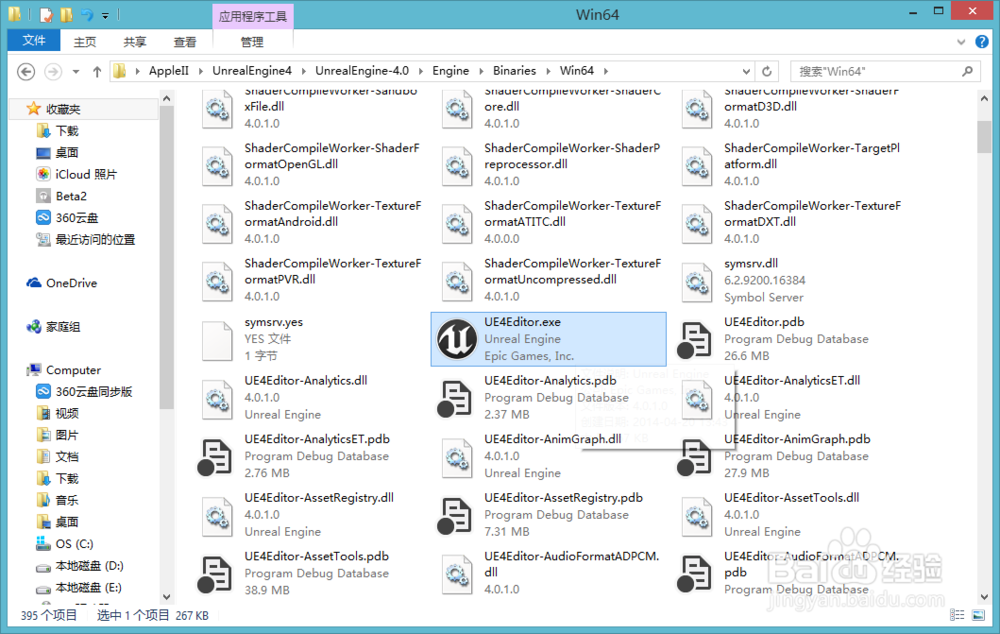Click the file list scroll down arrow
1000x634 pixels.
(x=984, y=597)
